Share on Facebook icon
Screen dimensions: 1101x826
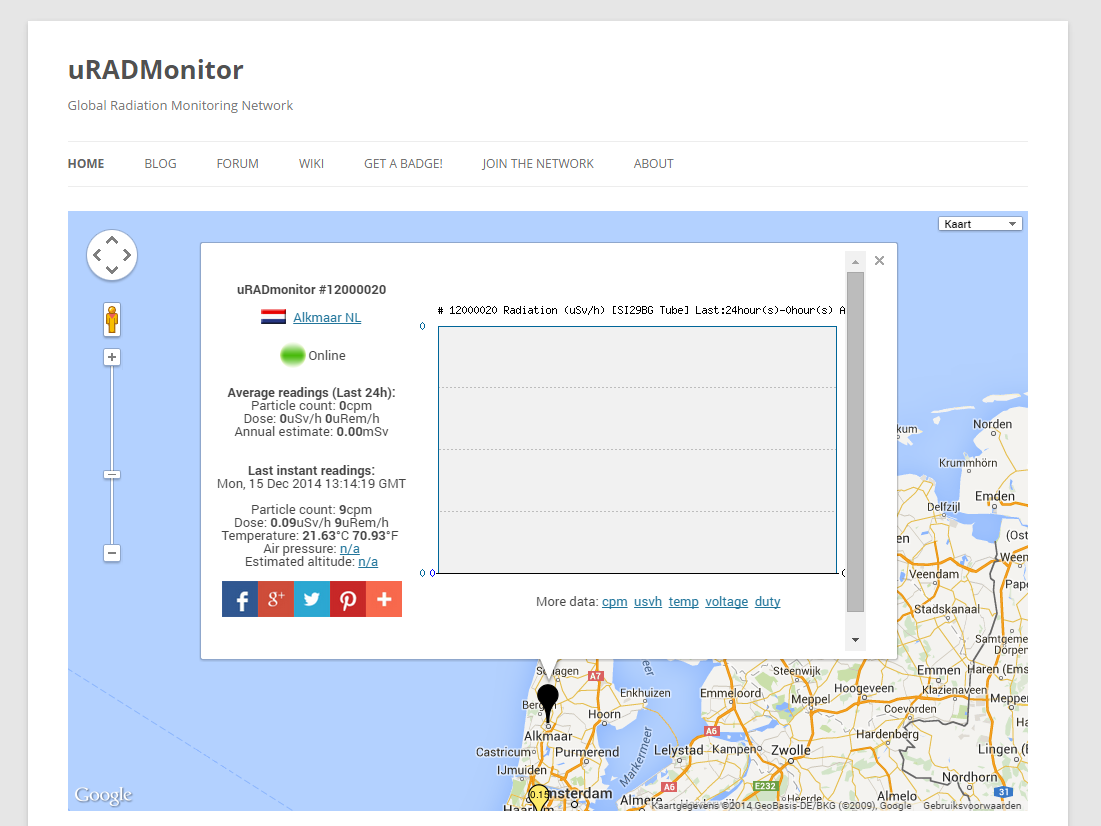(240, 599)
